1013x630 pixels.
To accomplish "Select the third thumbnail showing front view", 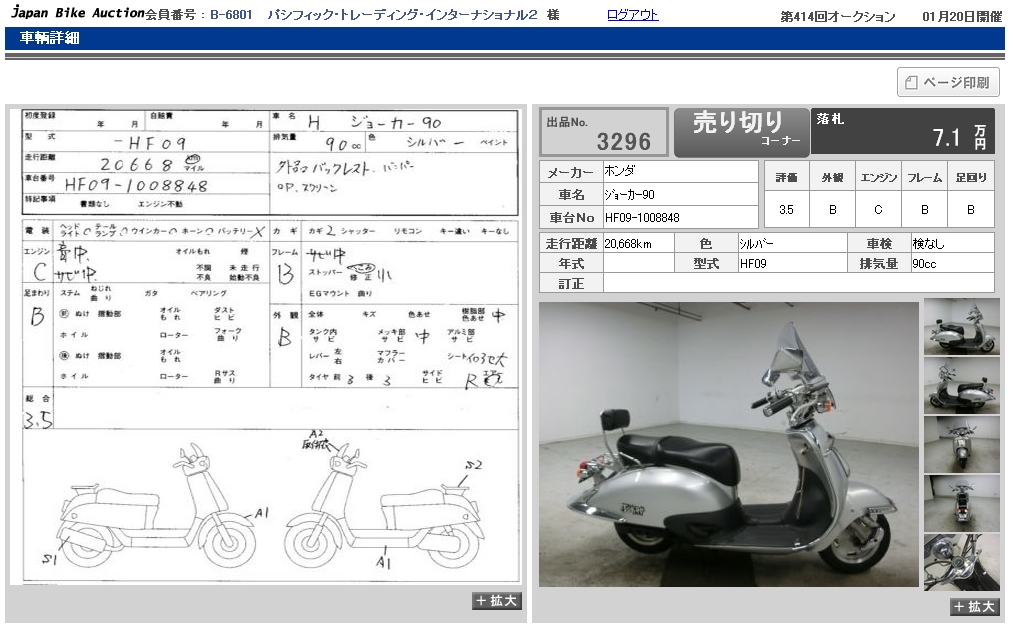I will (961, 445).
